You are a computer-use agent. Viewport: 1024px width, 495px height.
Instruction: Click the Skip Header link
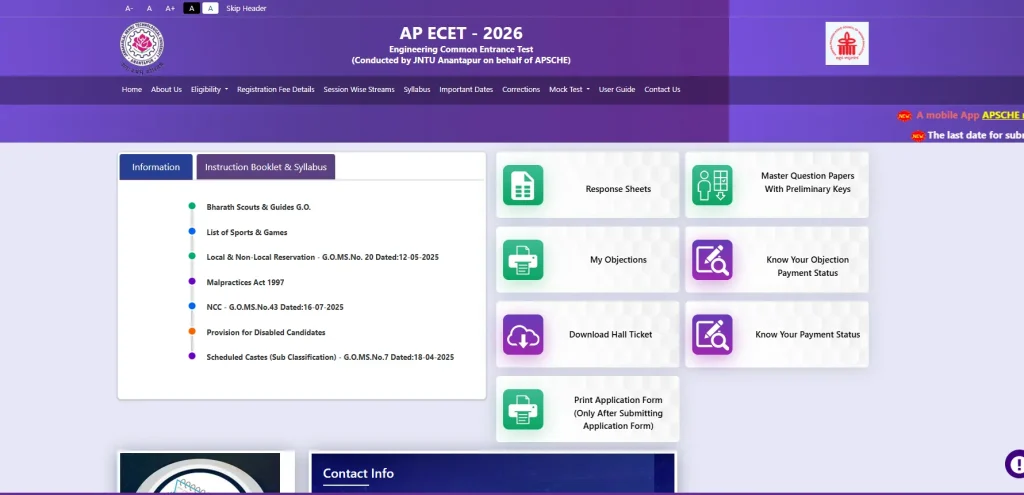coord(246,8)
